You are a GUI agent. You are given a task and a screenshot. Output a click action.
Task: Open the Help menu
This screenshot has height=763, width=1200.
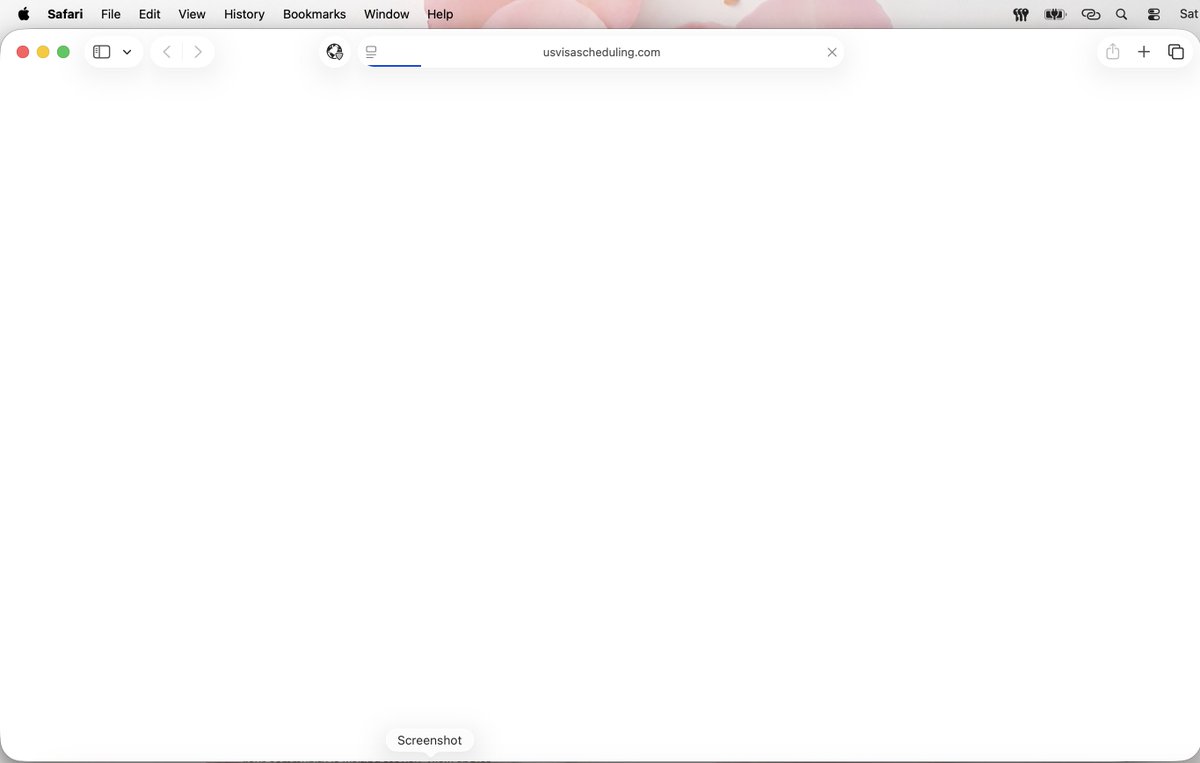[440, 14]
